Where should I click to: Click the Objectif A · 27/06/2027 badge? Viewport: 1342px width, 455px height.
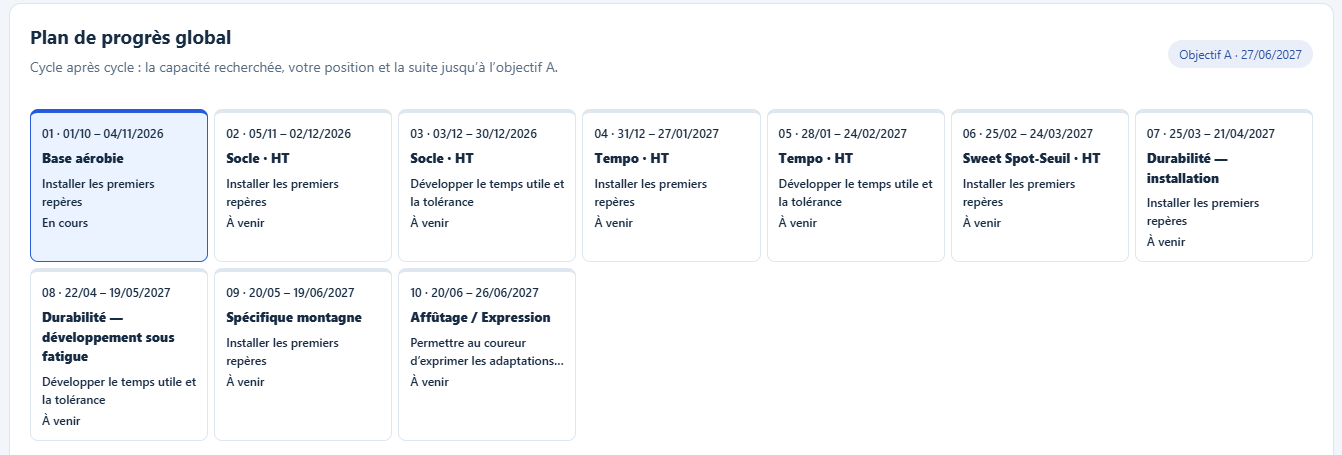(1240, 55)
